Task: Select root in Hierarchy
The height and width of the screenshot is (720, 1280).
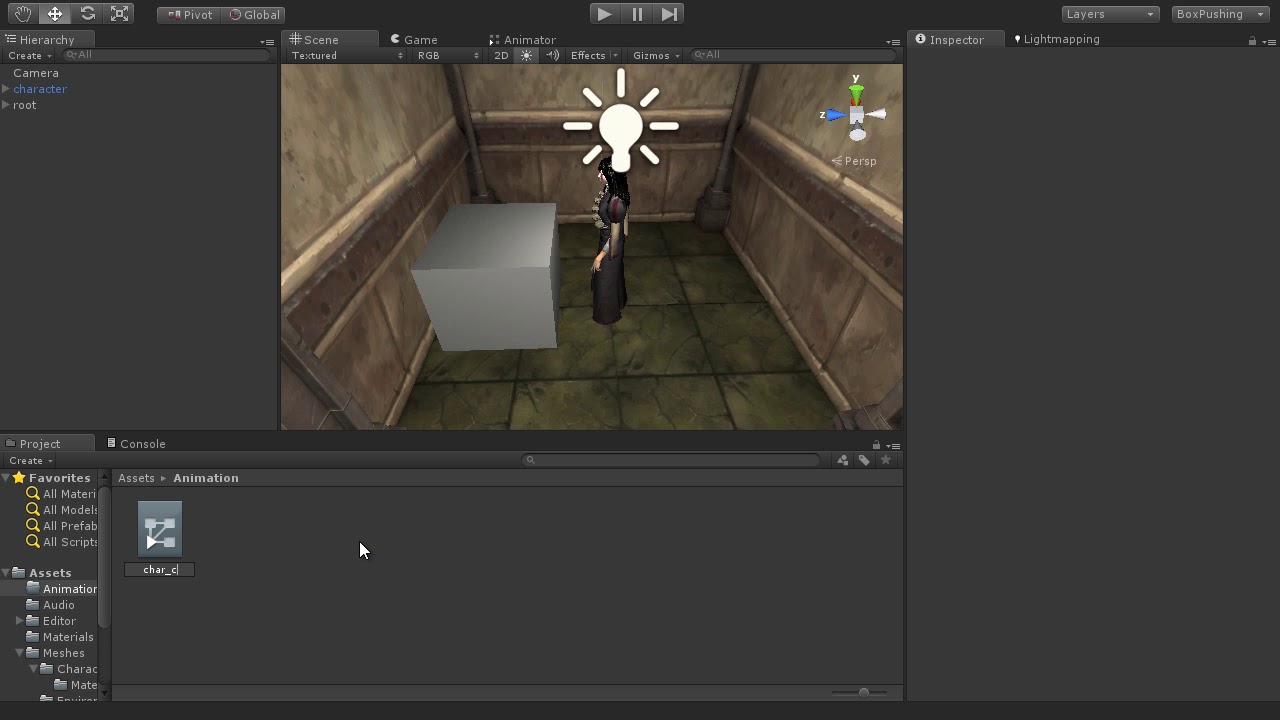Action: click(25, 105)
